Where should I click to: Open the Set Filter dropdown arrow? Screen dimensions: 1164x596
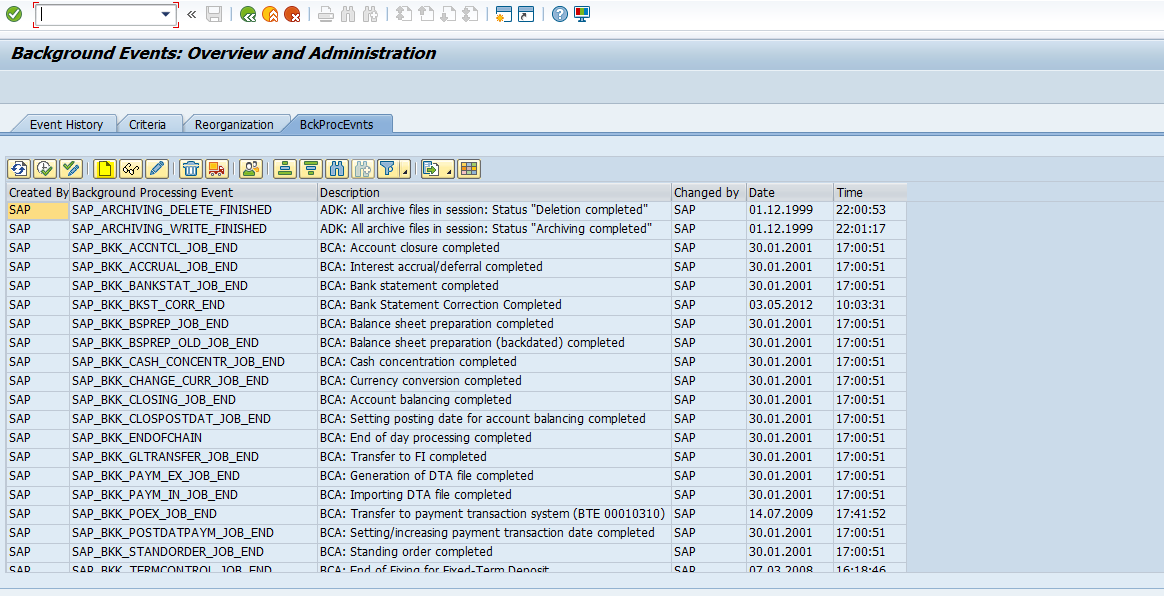click(405, 172)
